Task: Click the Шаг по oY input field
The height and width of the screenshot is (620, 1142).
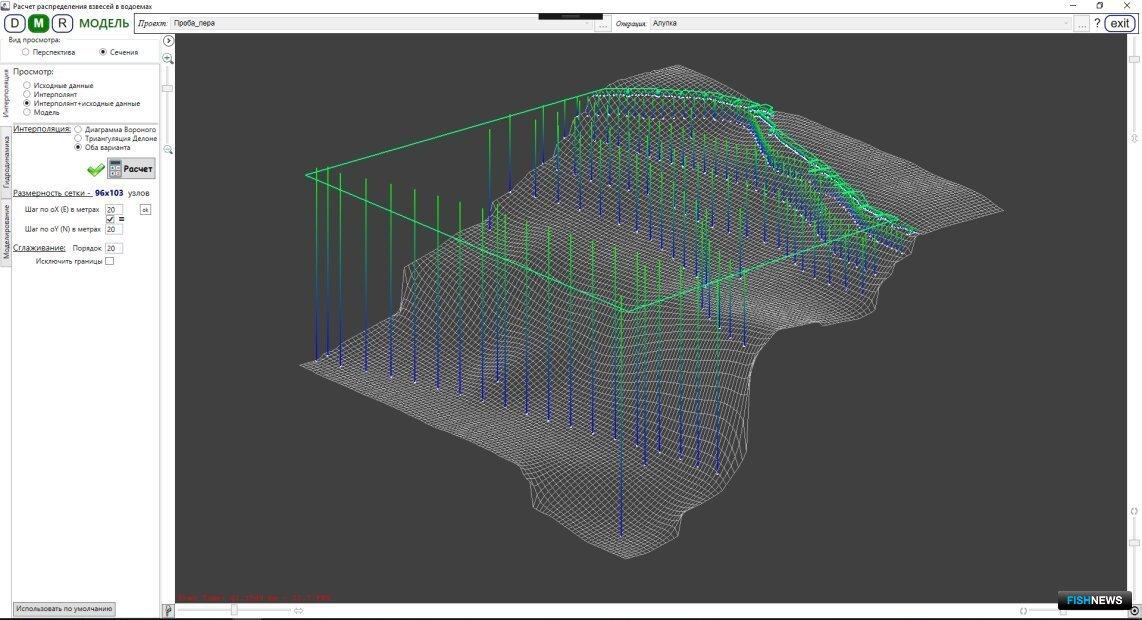Action: [114, 229]
